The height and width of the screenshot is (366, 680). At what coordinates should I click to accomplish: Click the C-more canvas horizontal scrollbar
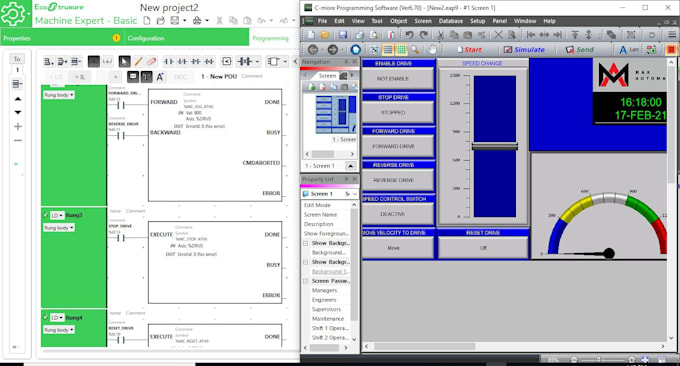[x=425, y=346]
